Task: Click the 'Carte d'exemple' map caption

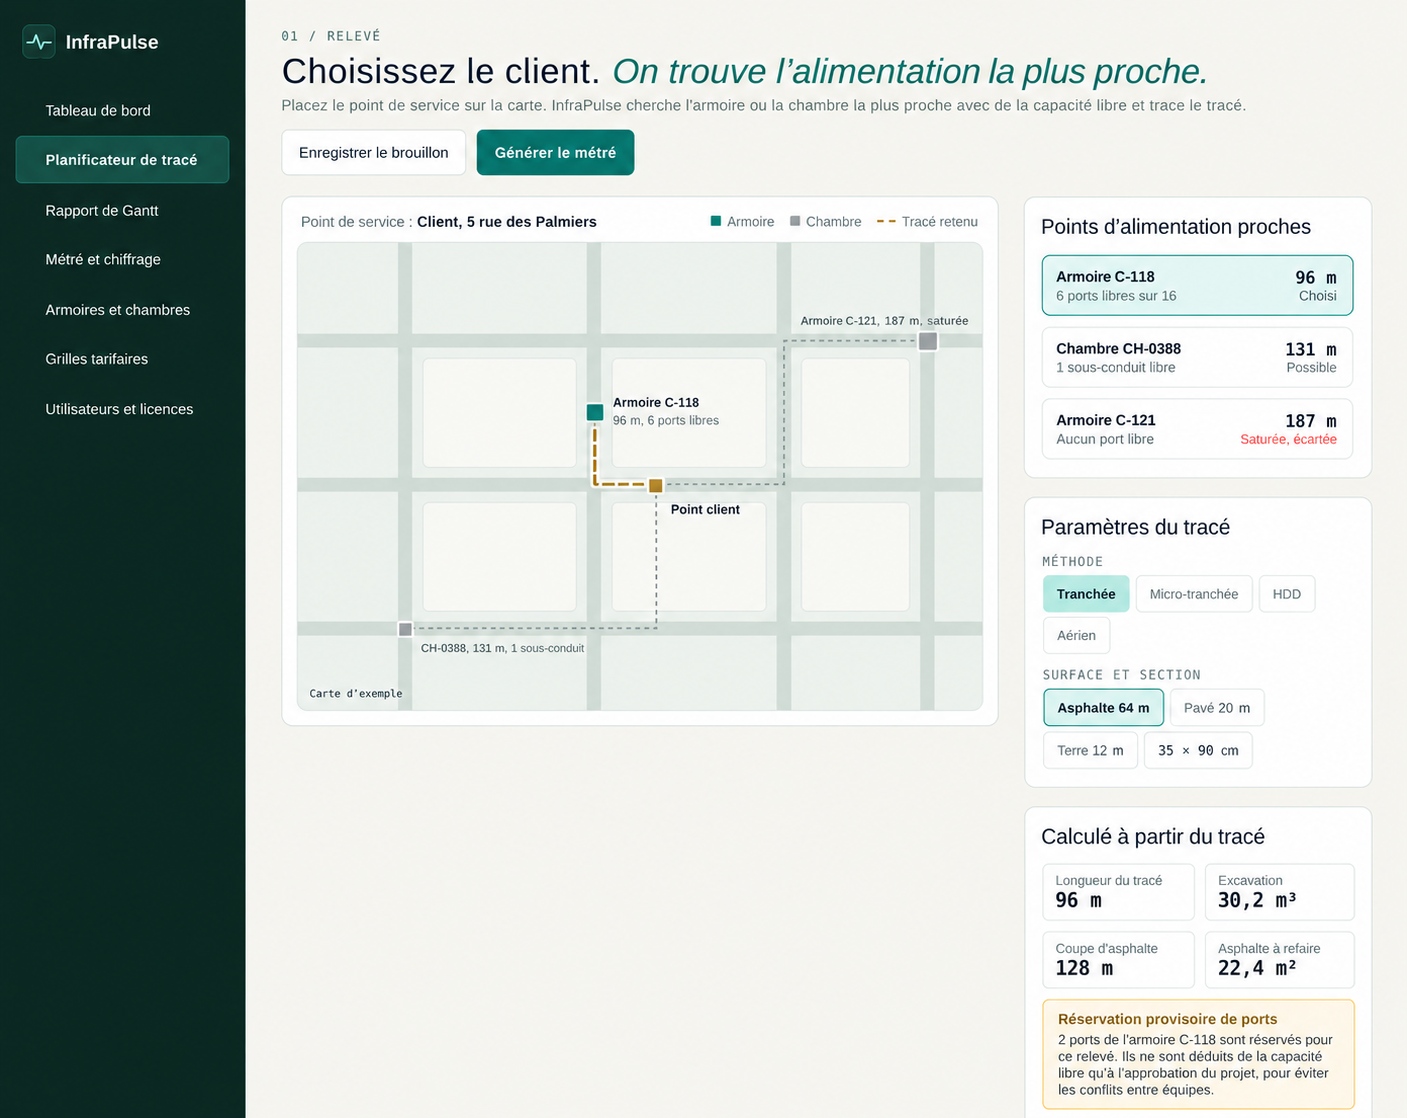Action: coord(356,693)
